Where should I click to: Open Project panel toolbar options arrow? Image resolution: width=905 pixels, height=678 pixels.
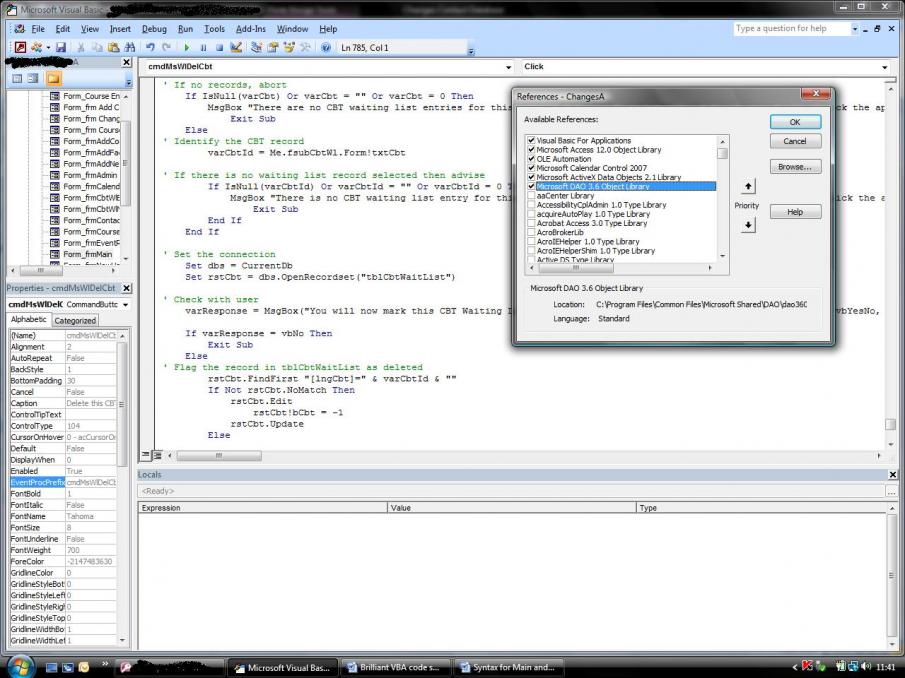coord(128,82)
